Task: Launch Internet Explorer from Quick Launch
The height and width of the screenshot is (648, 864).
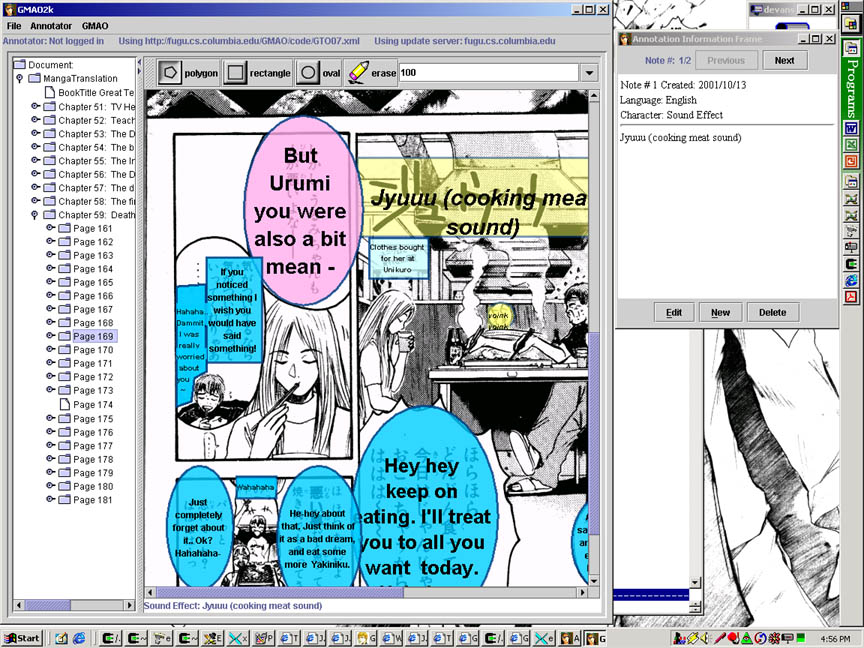Action: click(79, 638)
